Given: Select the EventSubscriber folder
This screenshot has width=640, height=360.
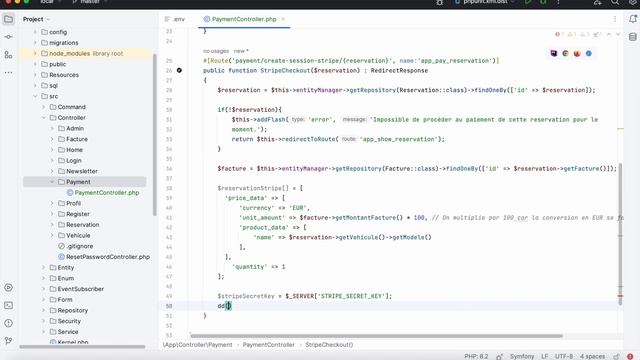Looking at the screenshot, I should pyautogui.click(x=77, y=289).
